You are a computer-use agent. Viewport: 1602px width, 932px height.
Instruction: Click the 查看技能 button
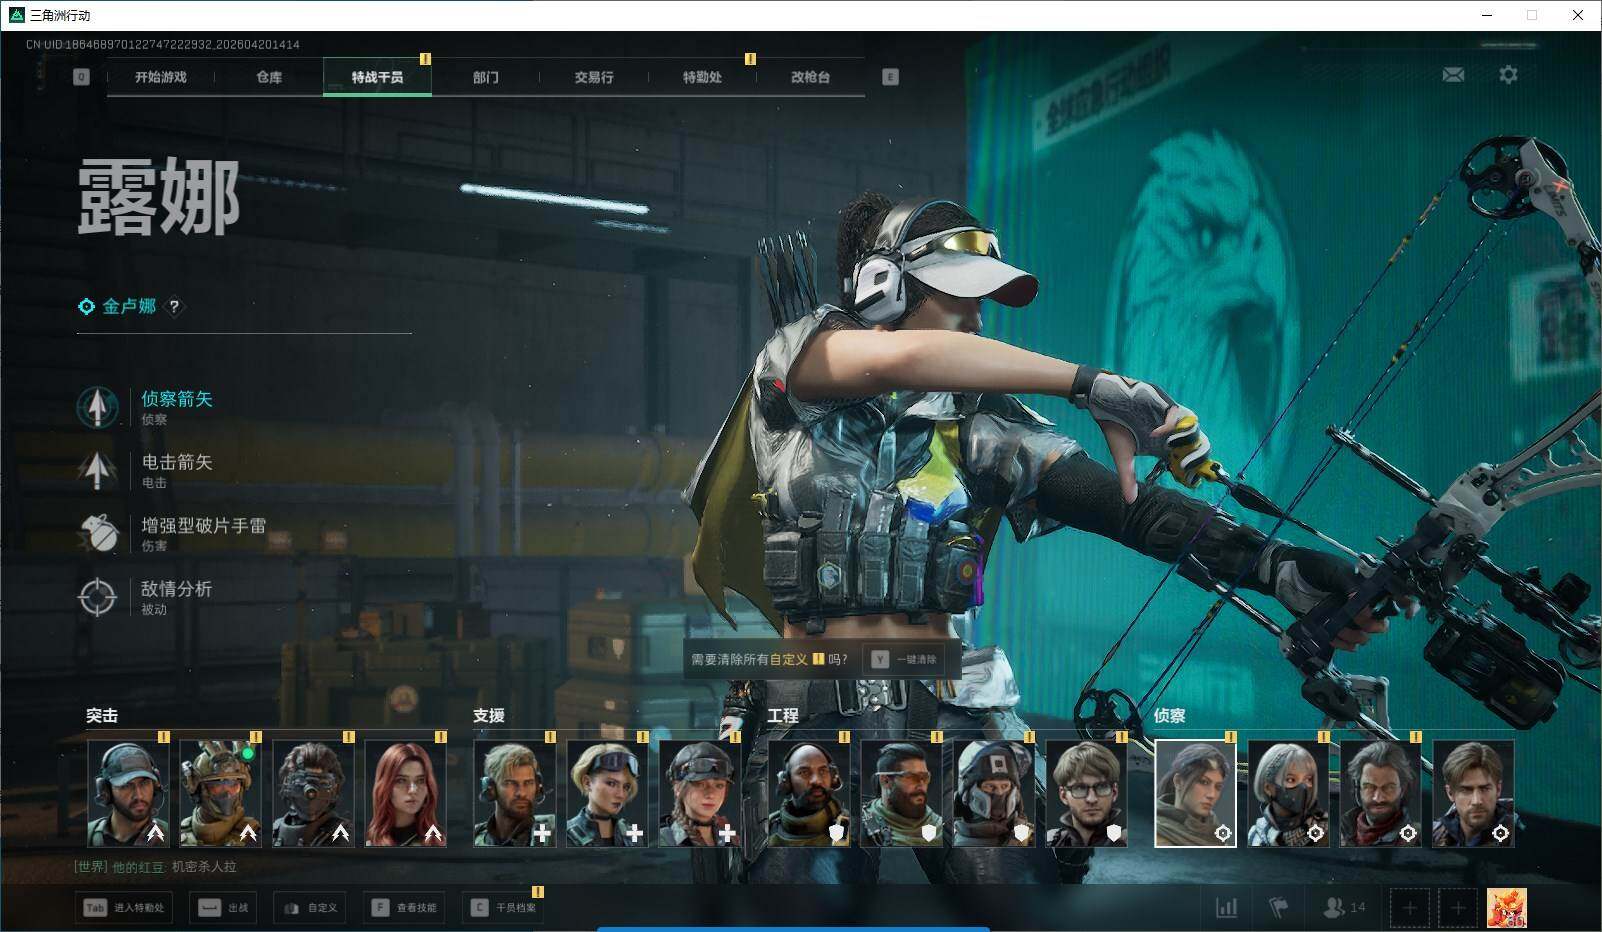pyautogui.click(x=405, y=908)
